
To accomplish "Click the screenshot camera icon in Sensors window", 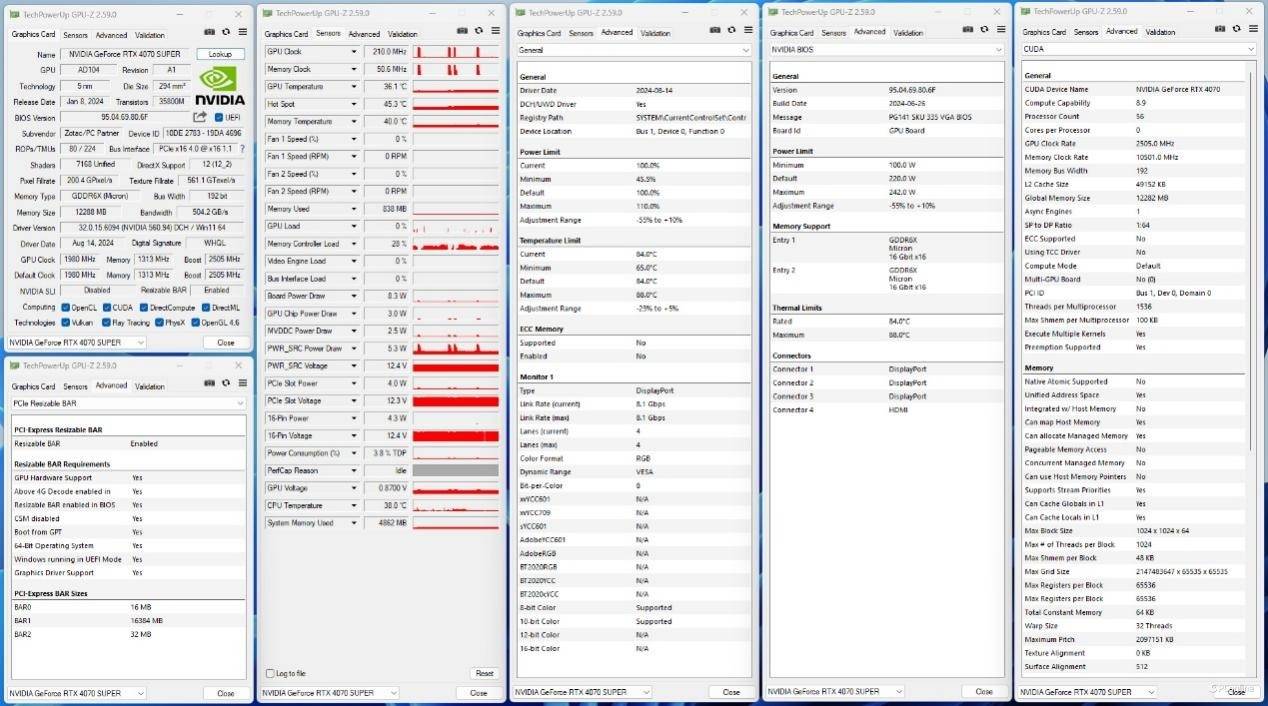I will pyautogui.click(x=462, y=32).
